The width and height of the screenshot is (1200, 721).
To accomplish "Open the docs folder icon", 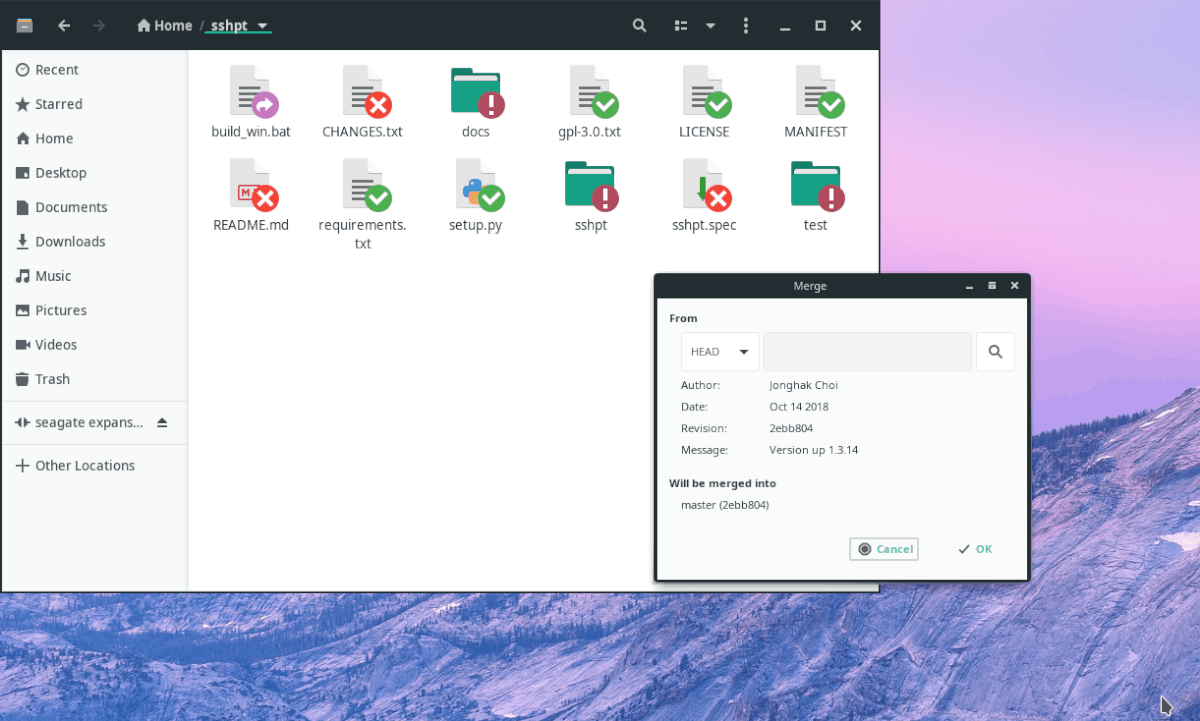I will click(x=476, y=91).
